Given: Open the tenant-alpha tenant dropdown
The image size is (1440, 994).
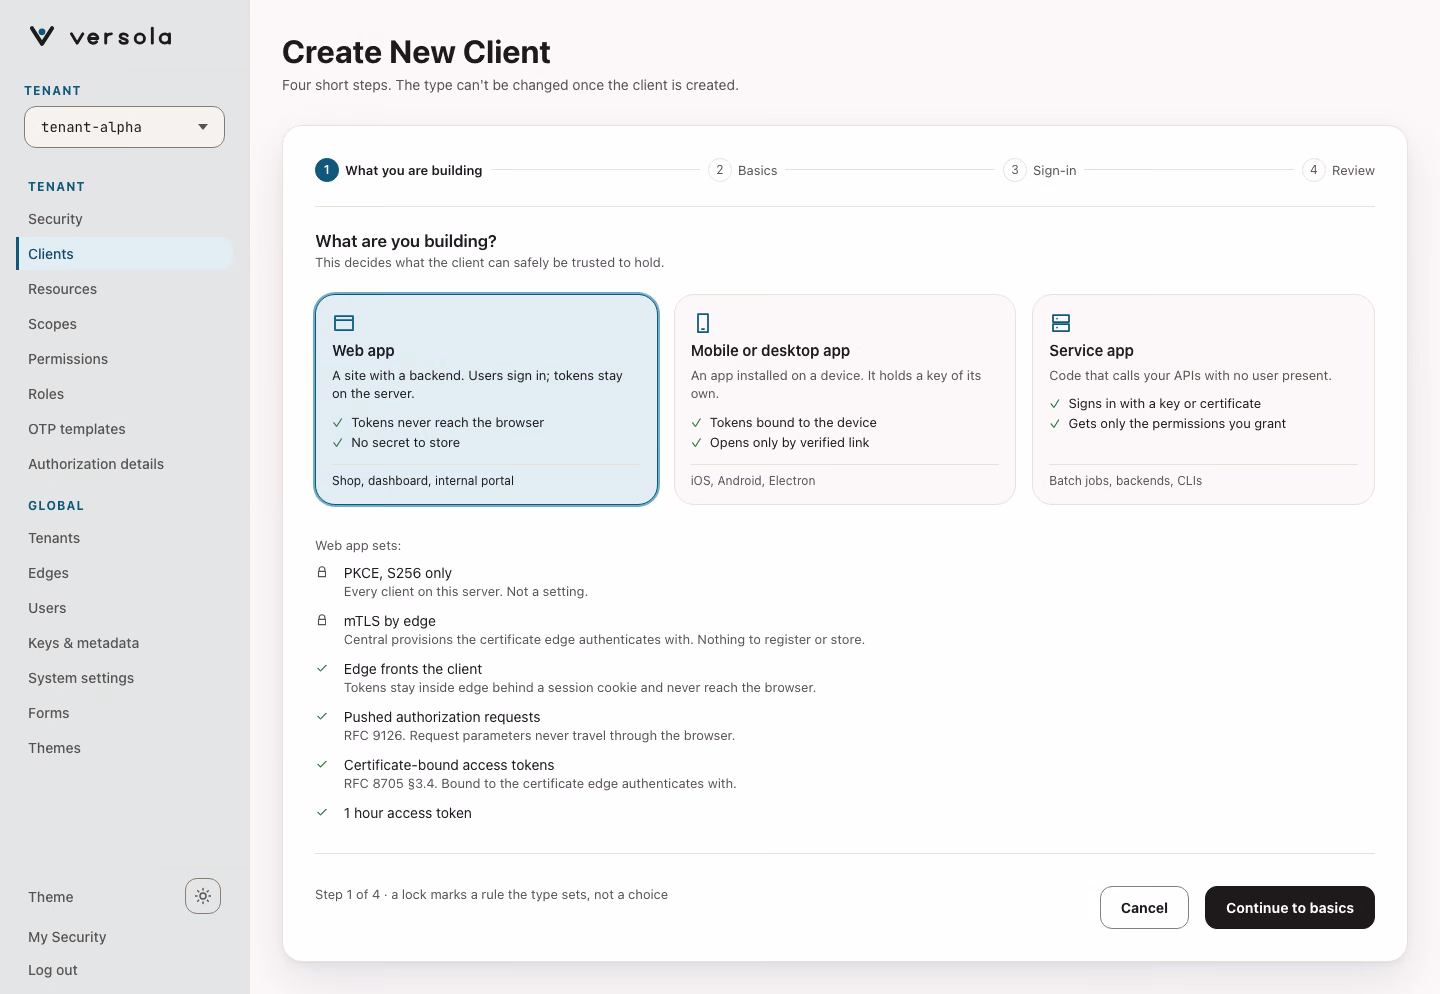Looking at the screenshot, I should [124, 127].
